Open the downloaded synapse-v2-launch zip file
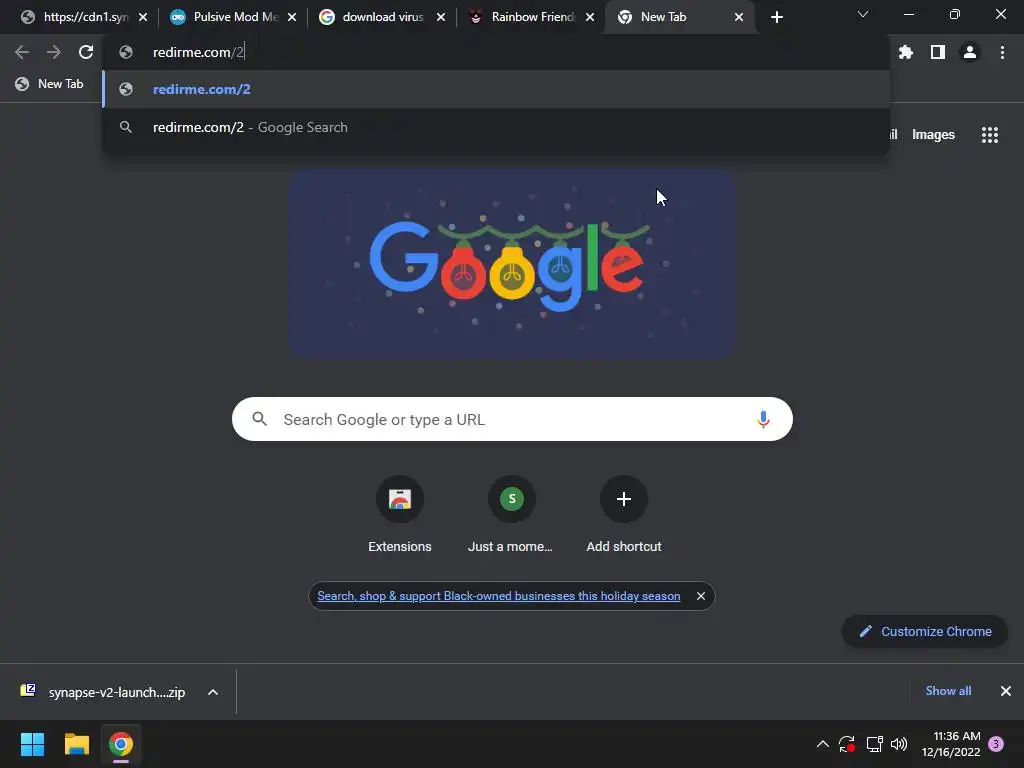This screenshot has height=768, width=1024. click(x=104, y=692)
